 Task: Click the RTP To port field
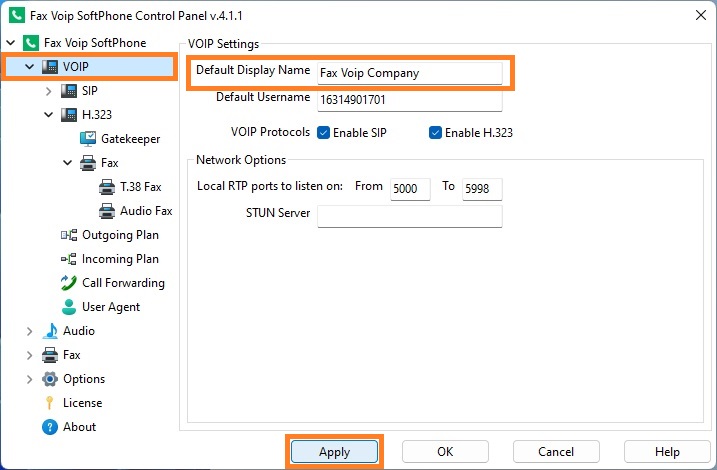coord(482,189)
